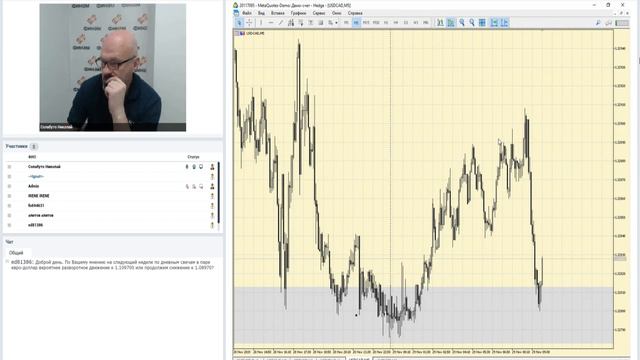
Task: Set chart type to bar chart
Action: click(x=440, y=23)
